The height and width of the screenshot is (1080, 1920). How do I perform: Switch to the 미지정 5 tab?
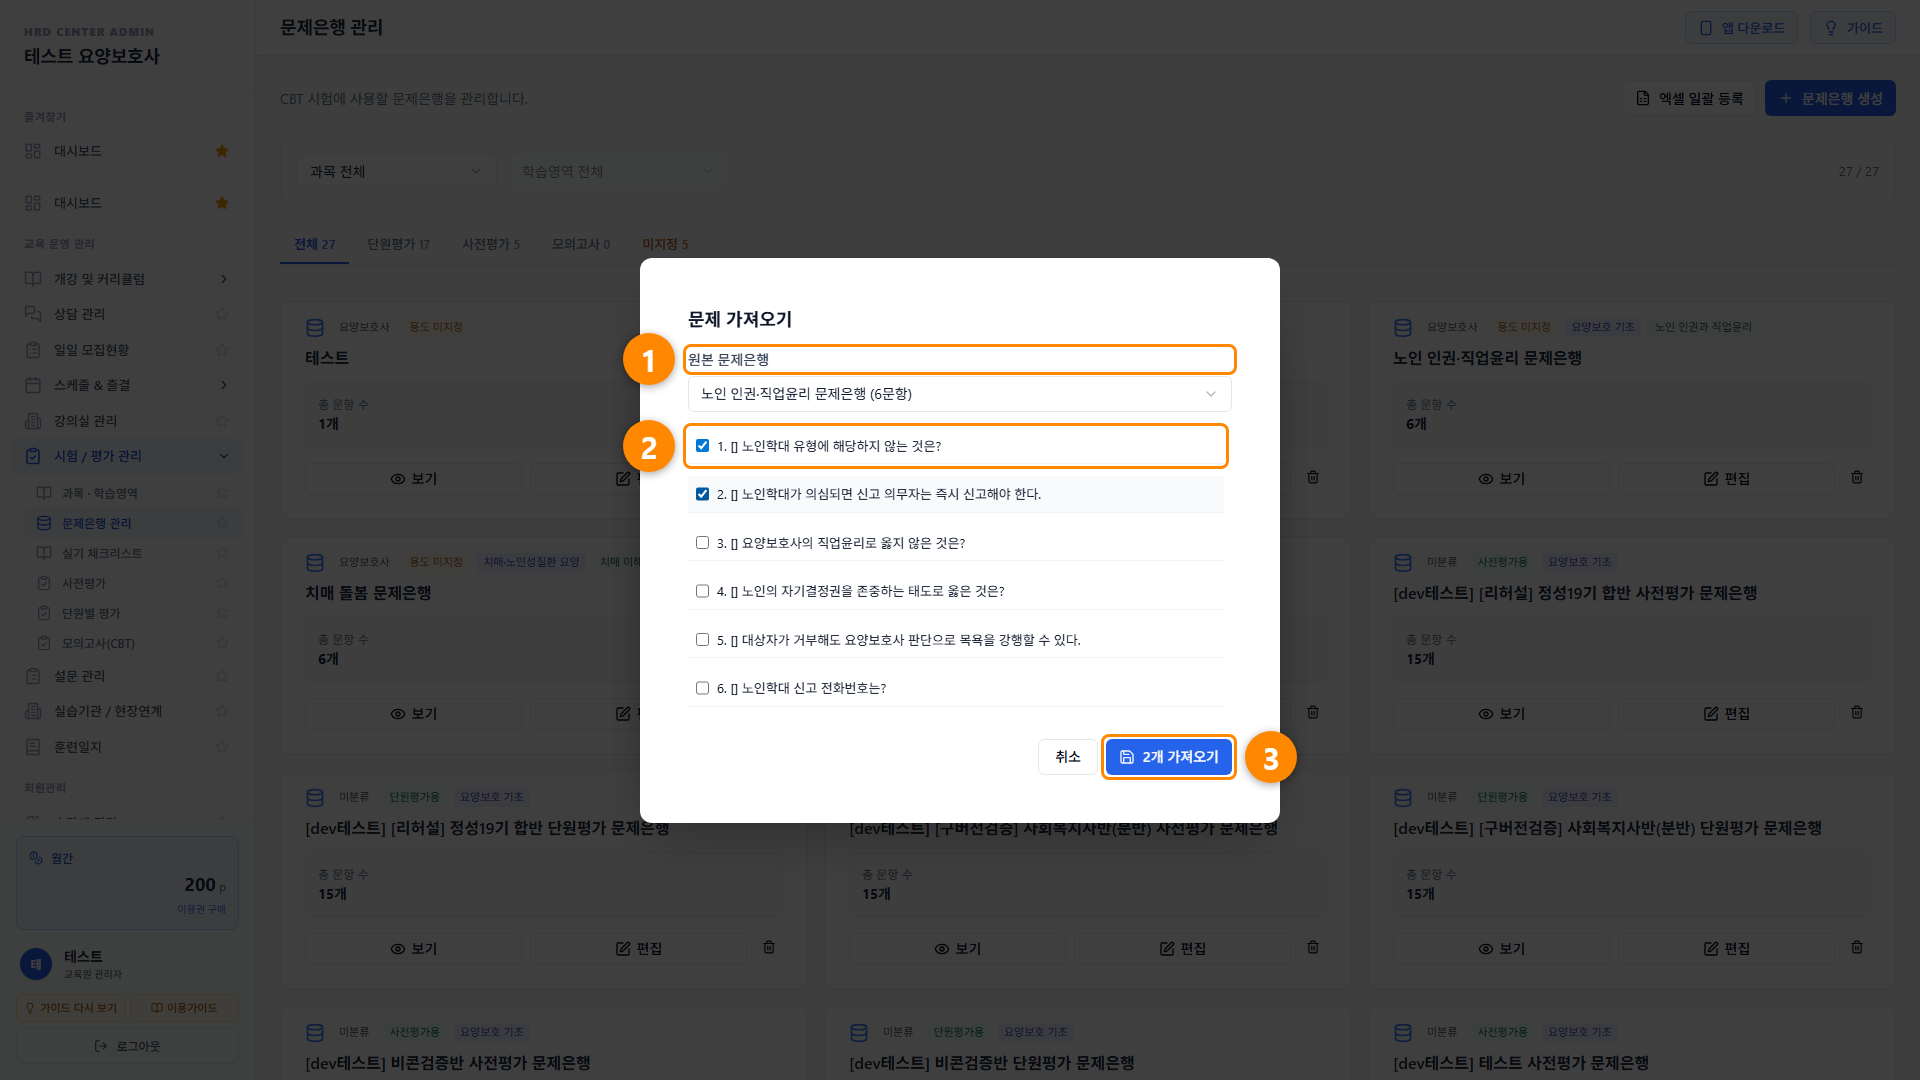[665, 244]
